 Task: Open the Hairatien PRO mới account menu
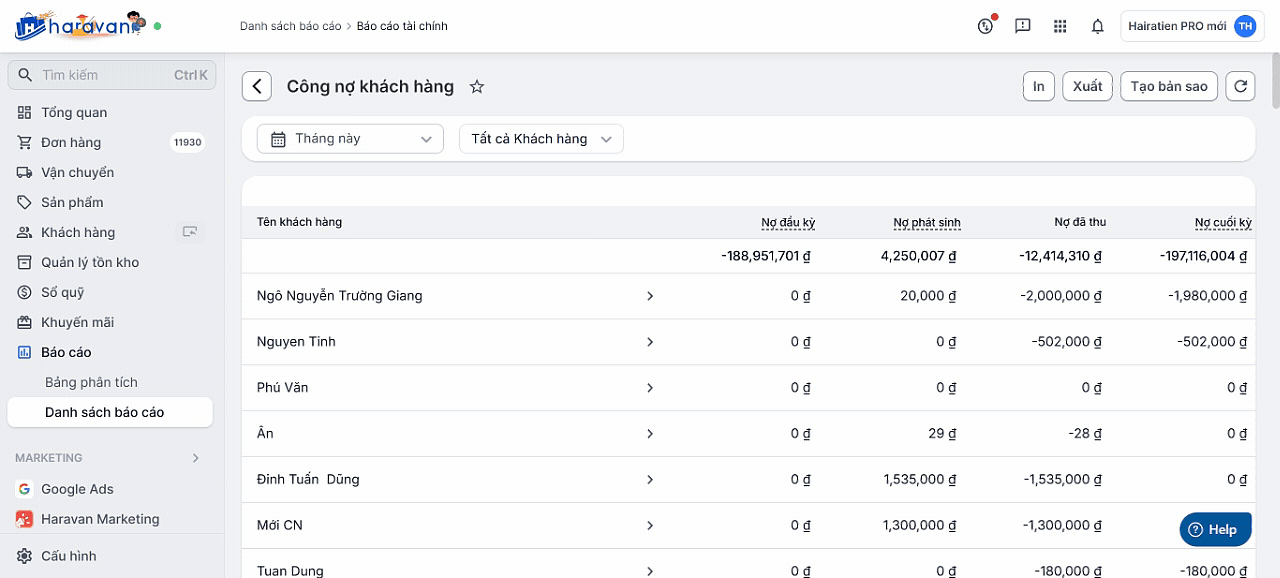pyautogui.click(x=1189, y=27)
